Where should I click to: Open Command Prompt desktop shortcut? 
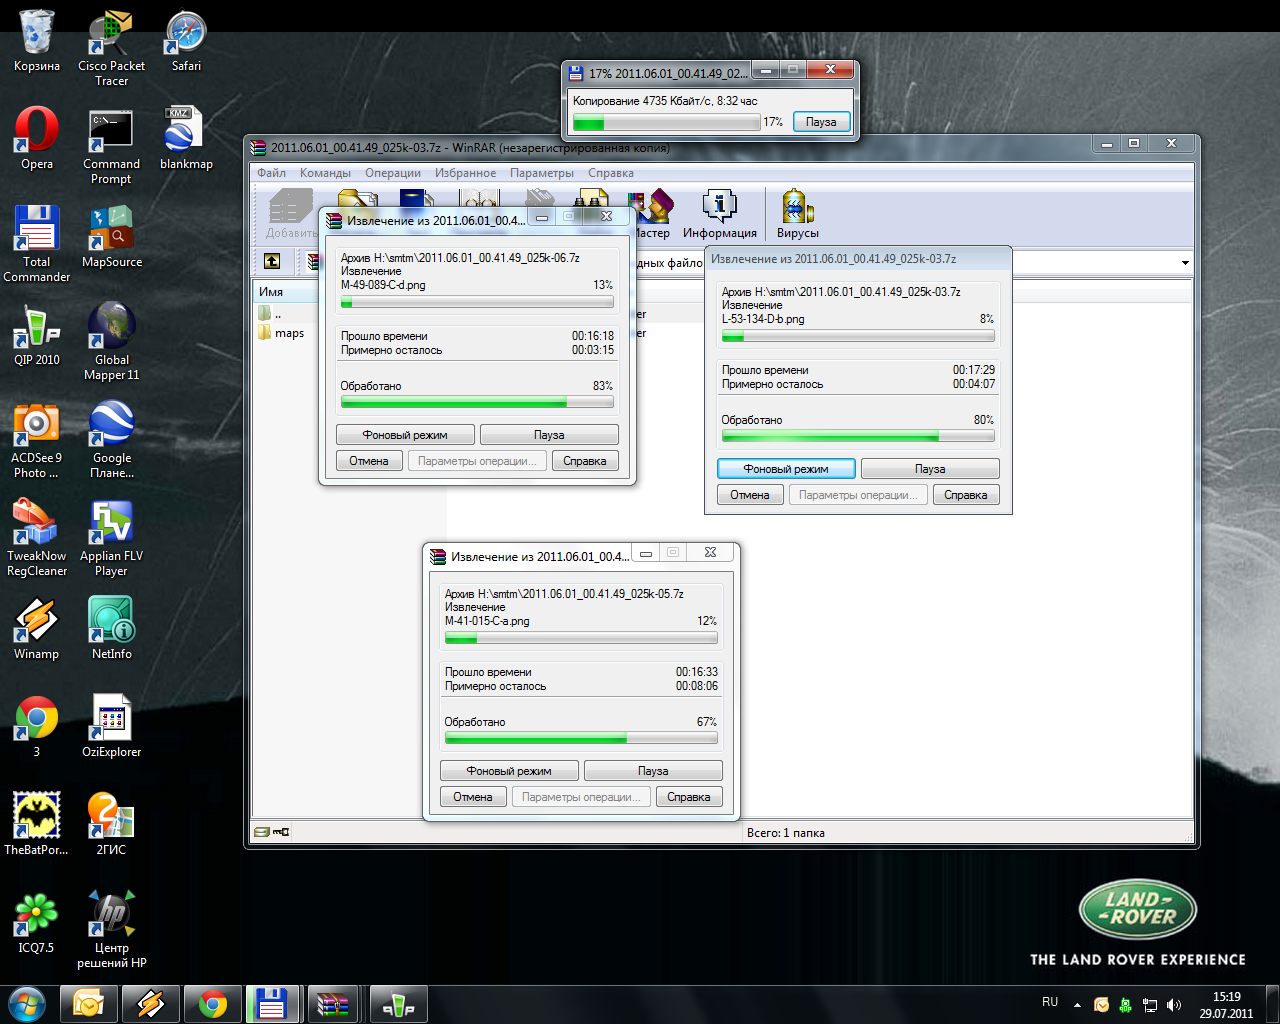coord(111,147)
